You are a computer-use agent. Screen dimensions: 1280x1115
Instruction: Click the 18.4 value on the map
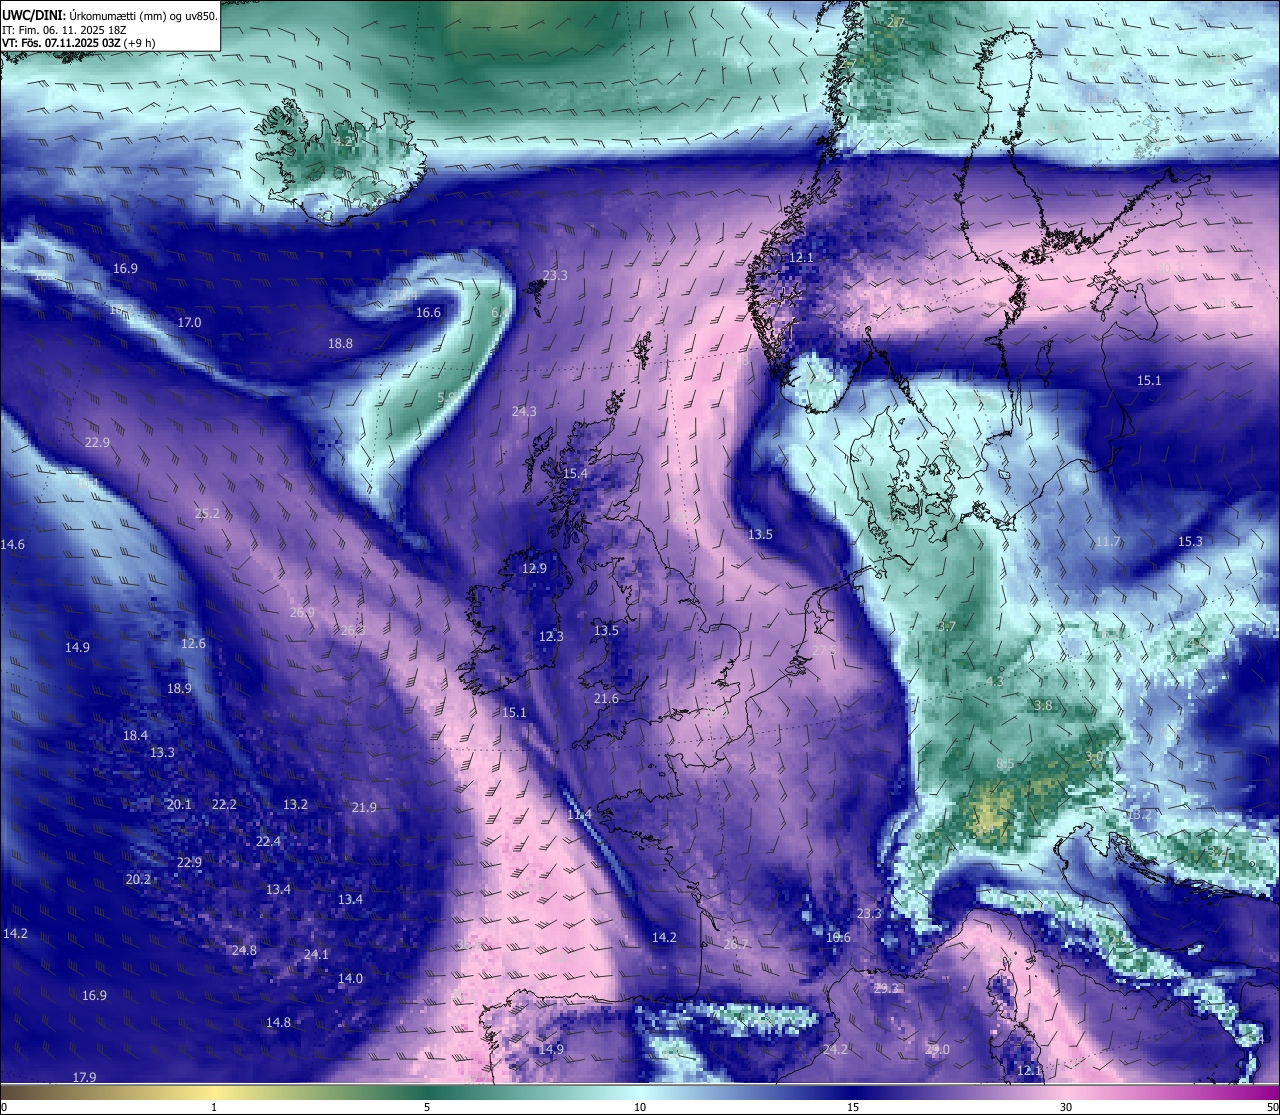135,736
